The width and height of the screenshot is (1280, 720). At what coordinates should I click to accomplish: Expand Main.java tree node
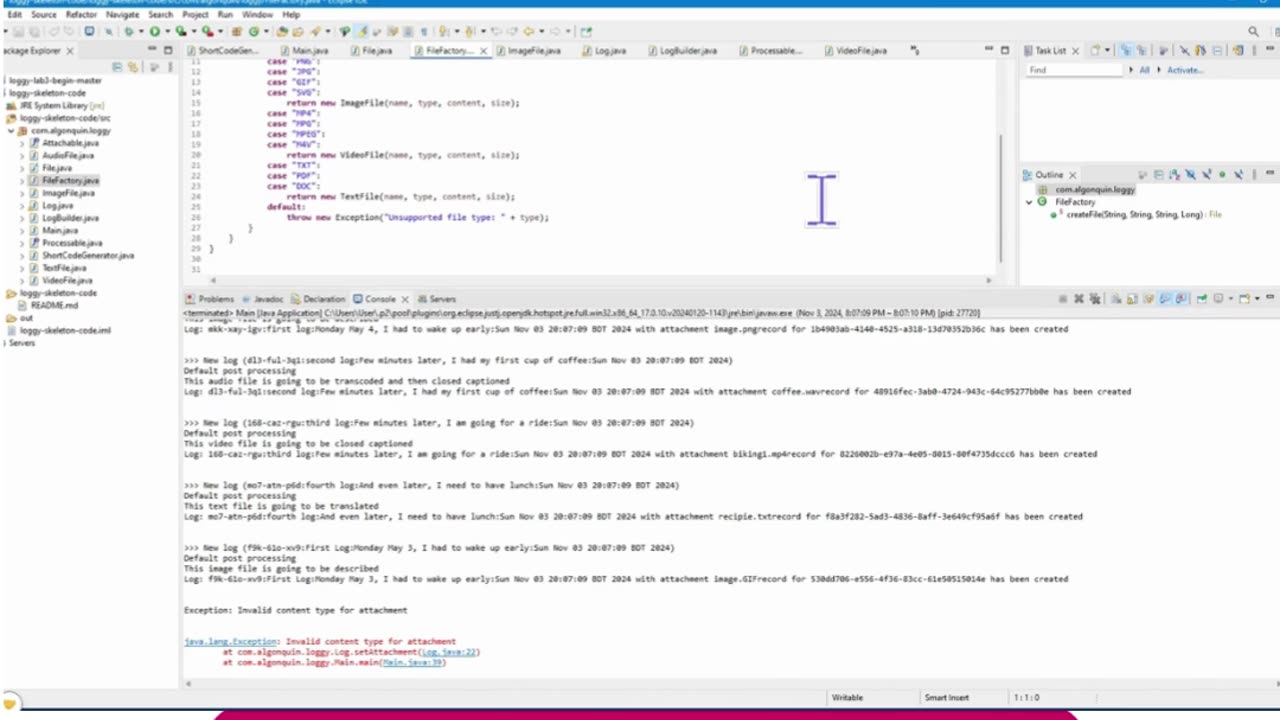click(22, 230)
